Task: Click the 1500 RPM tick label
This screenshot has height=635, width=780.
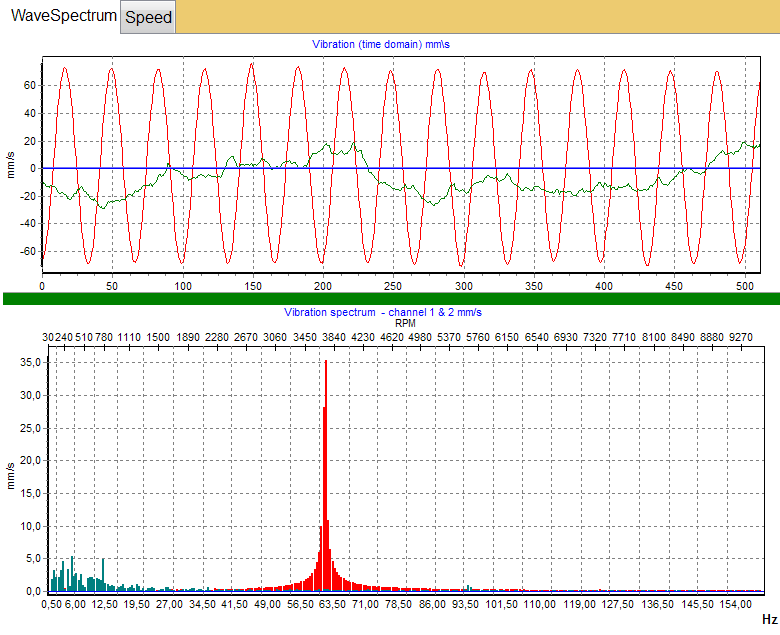Action: (x=158, y=337)
